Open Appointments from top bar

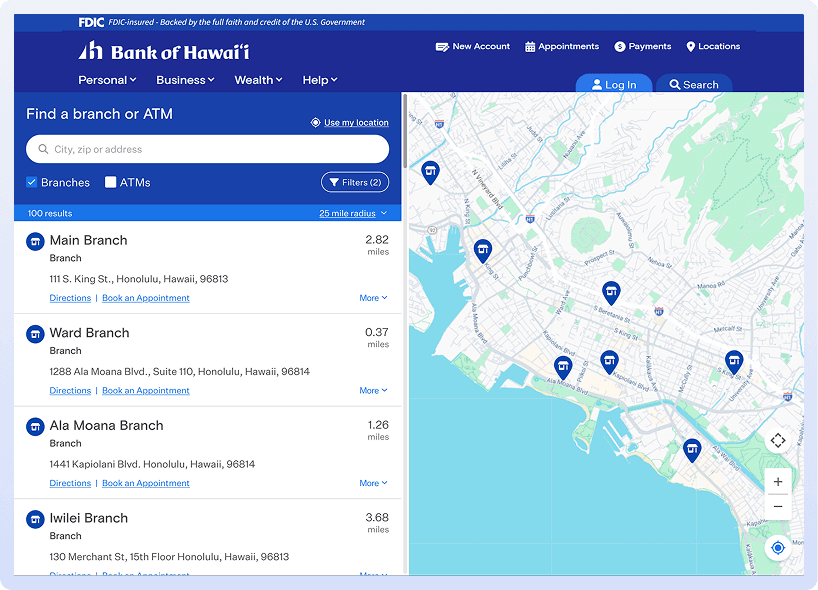tap(562, 46)
